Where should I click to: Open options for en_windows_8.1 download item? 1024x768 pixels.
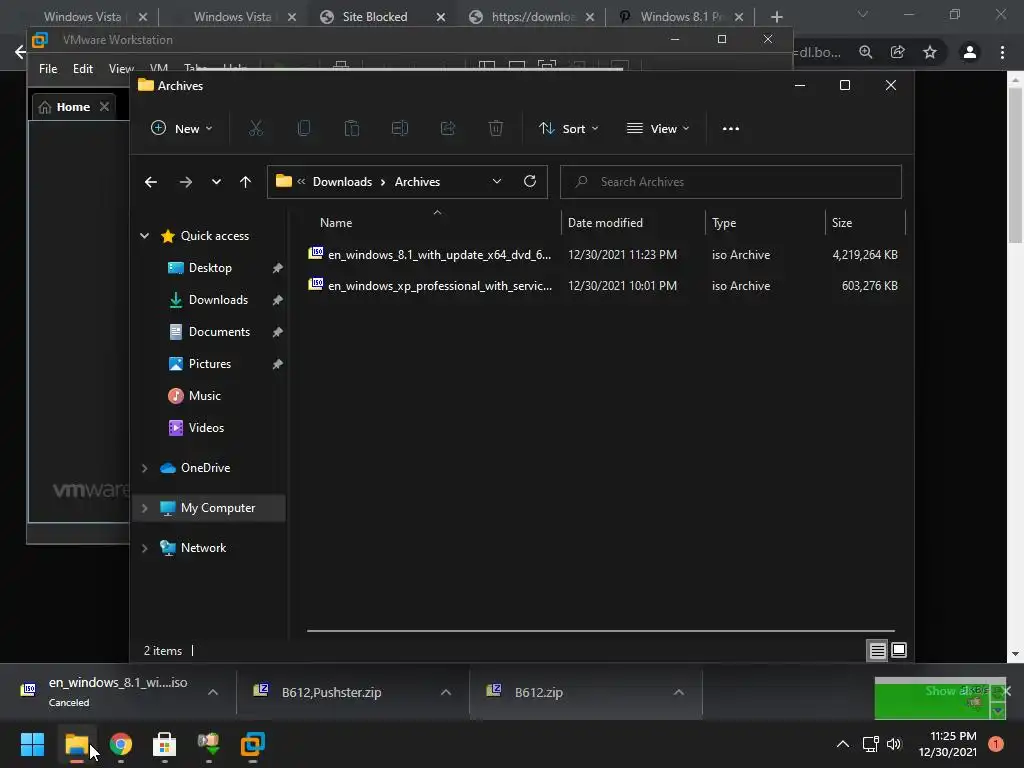click(213, 692)
